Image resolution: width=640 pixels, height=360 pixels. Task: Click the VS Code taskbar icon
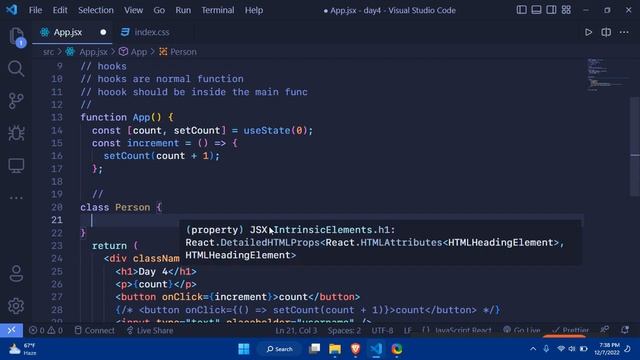[376, 349]
